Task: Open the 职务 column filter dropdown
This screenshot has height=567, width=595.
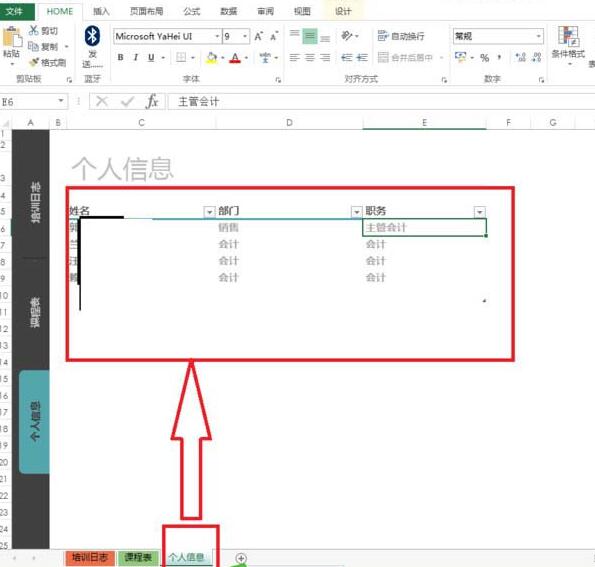Action: 480,211
